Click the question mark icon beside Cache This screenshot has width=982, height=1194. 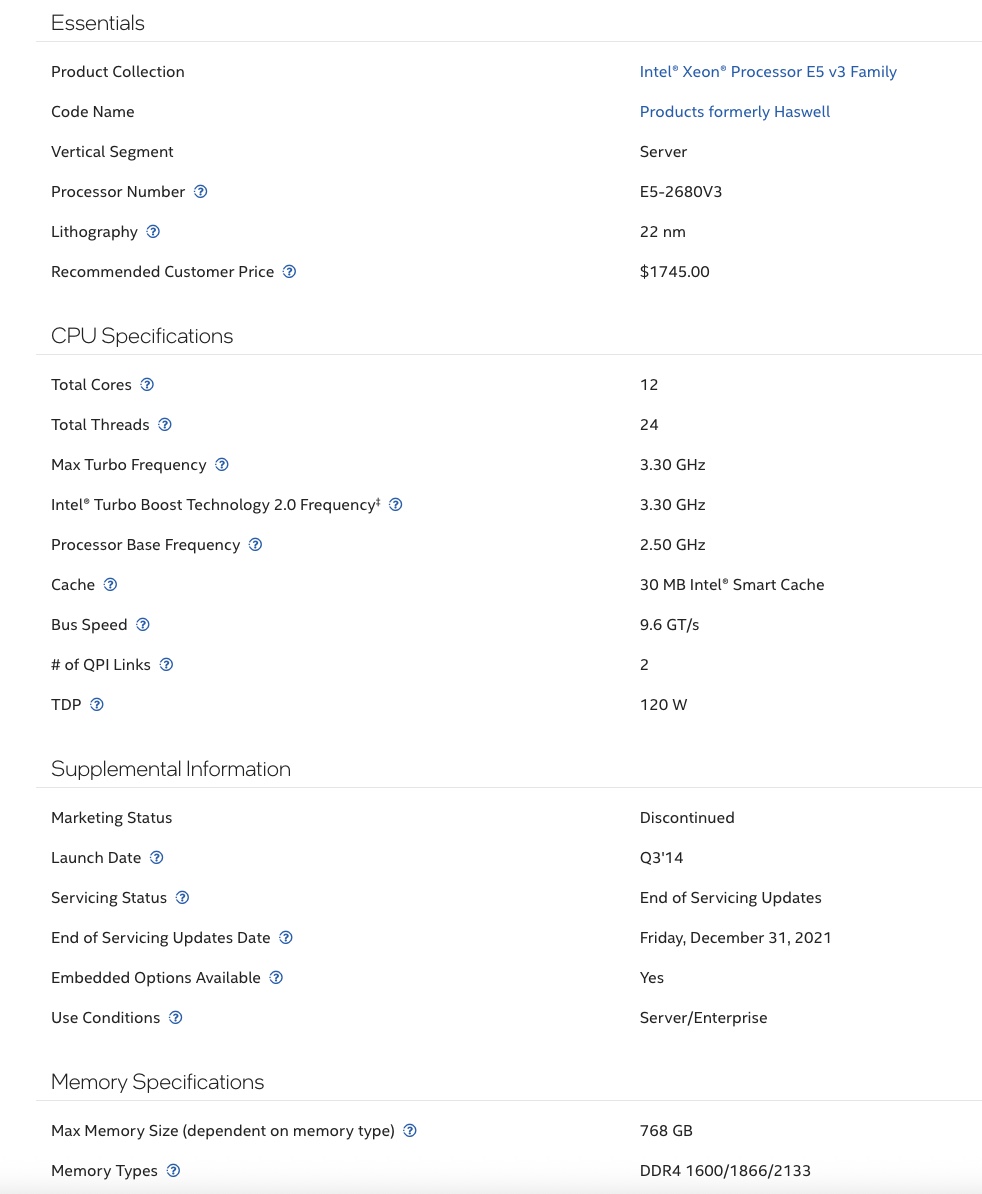click(x=110, y=585)
